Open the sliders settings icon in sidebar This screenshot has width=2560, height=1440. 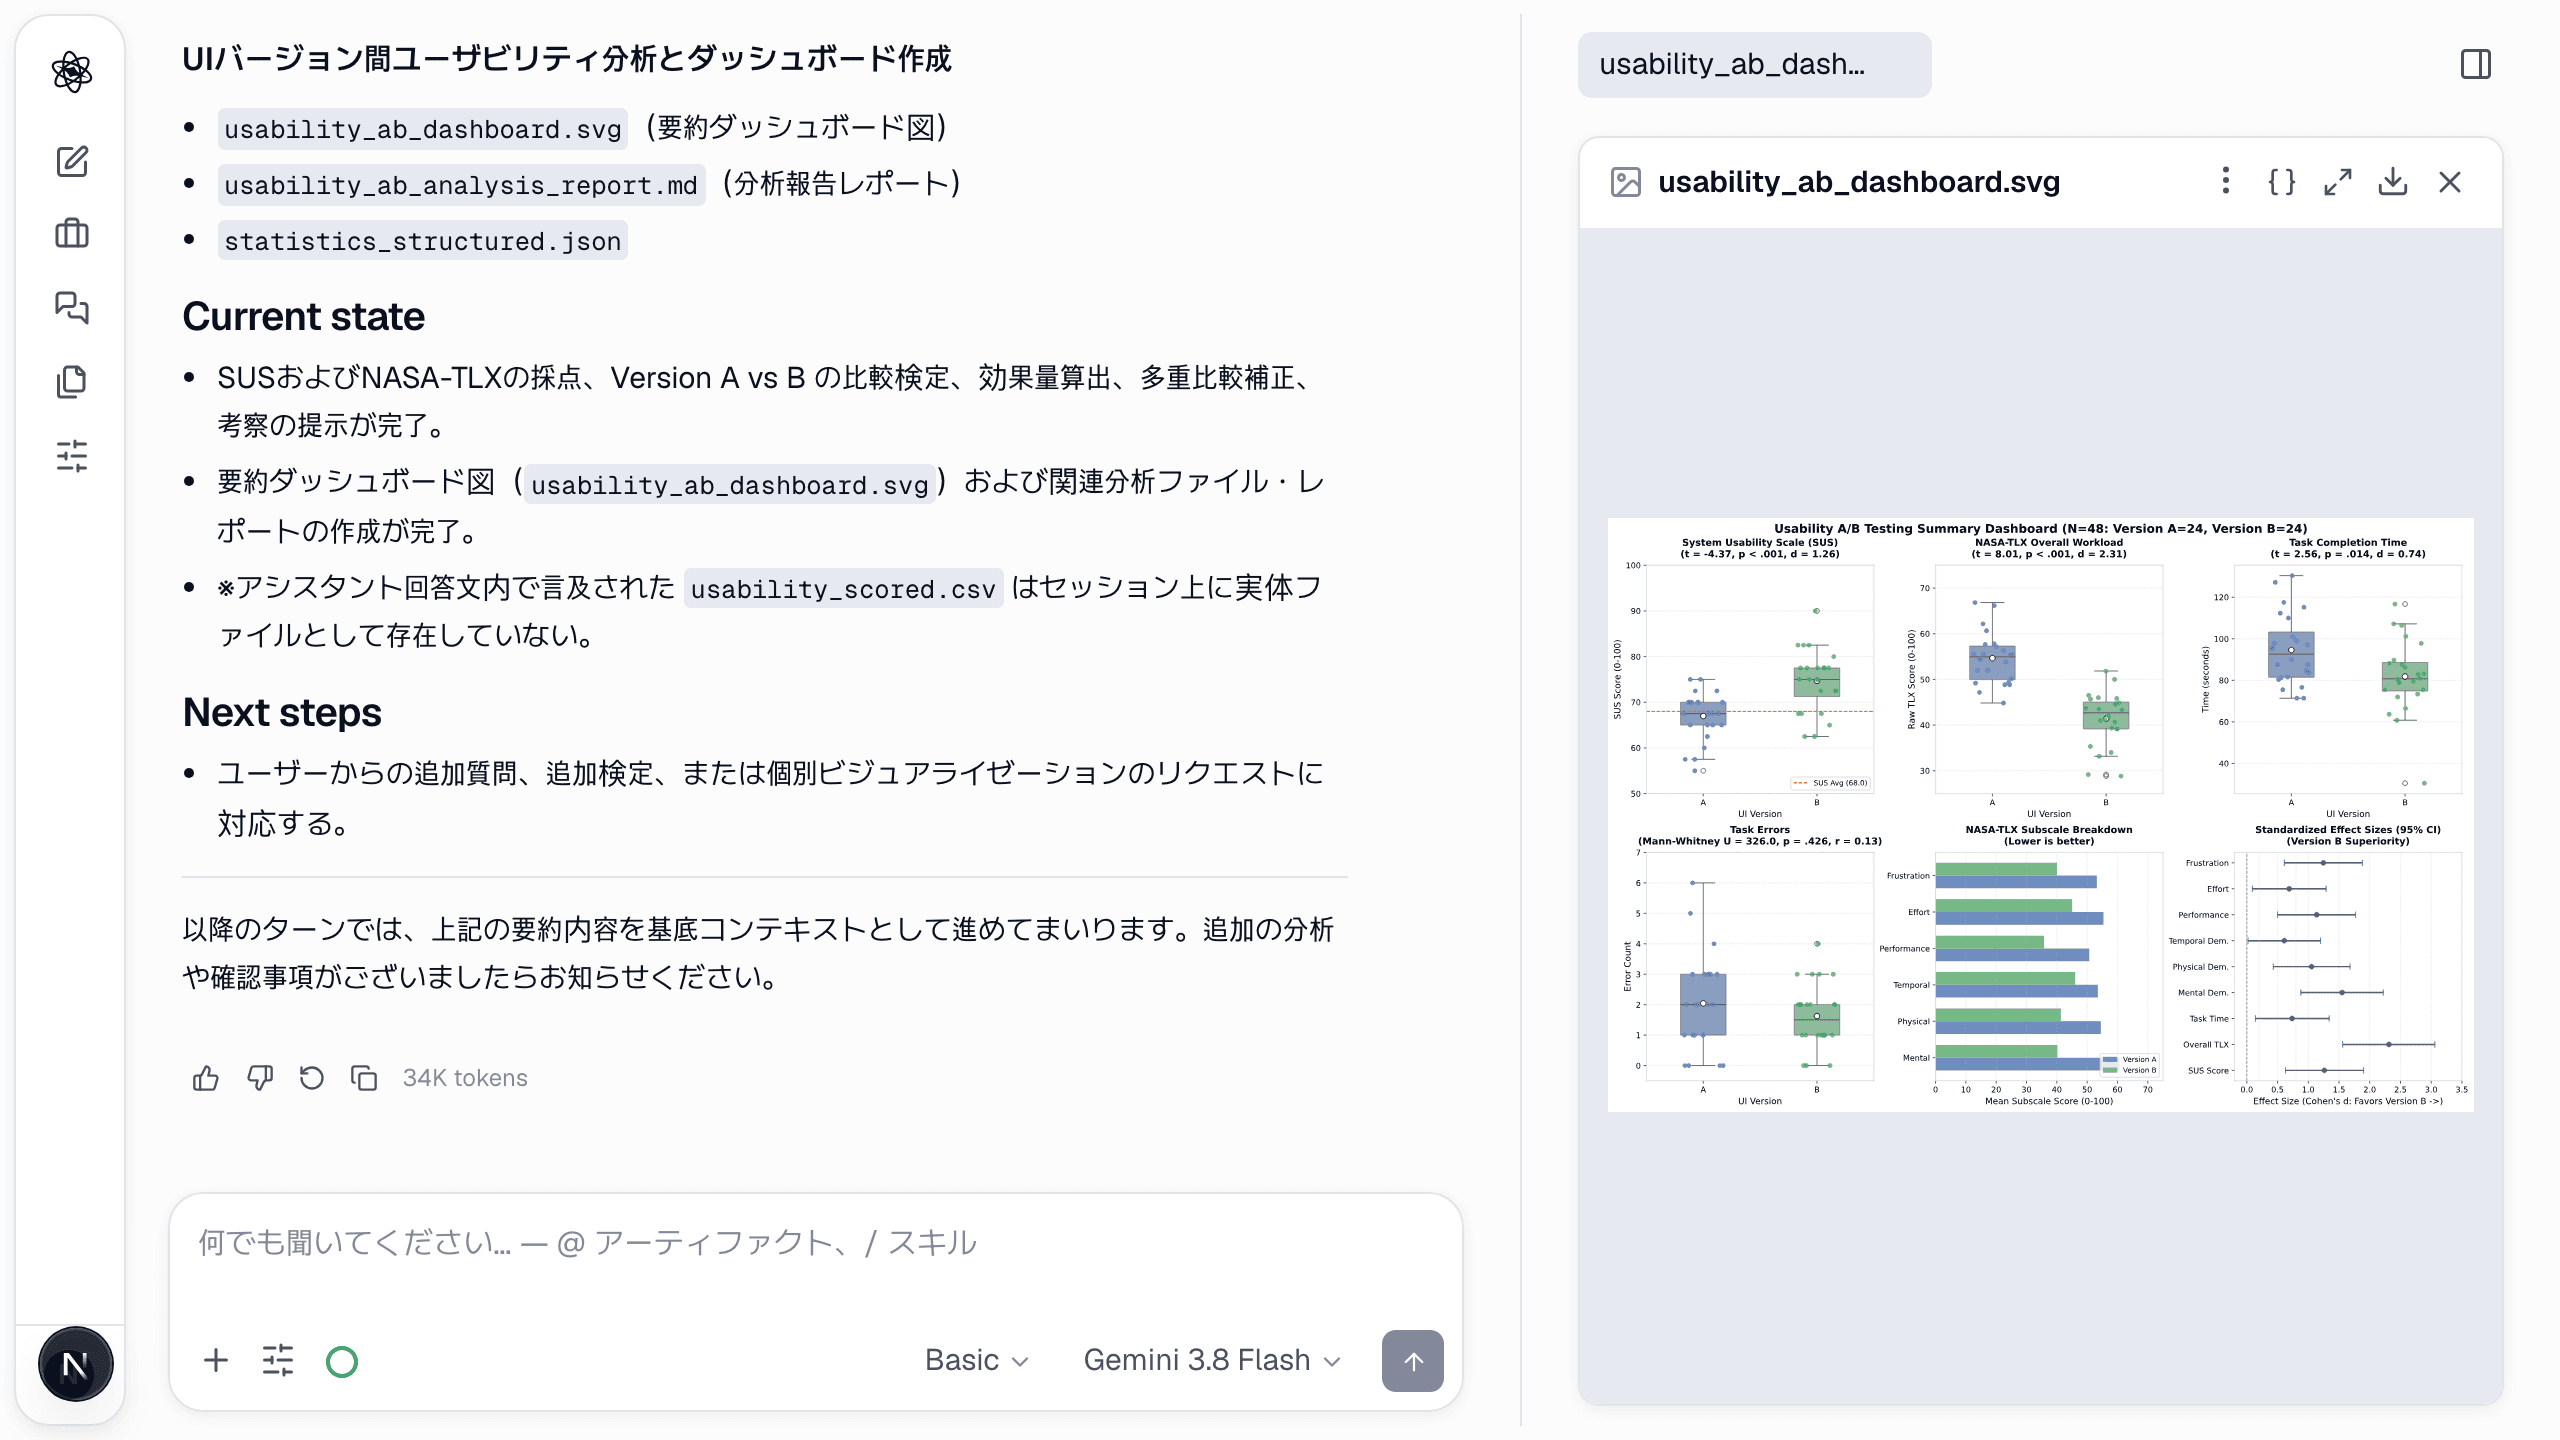coord(72,456)
